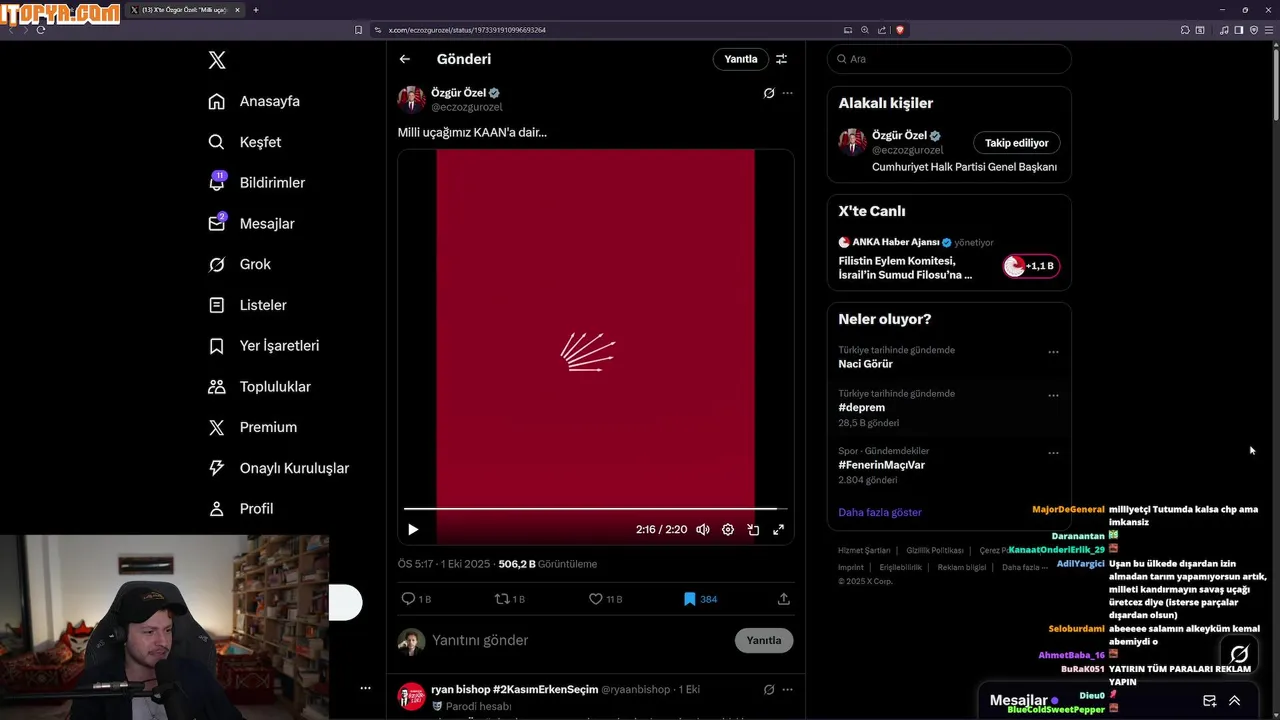Open Onaylı Kuruluşlar page

click(x=278, y=468)
